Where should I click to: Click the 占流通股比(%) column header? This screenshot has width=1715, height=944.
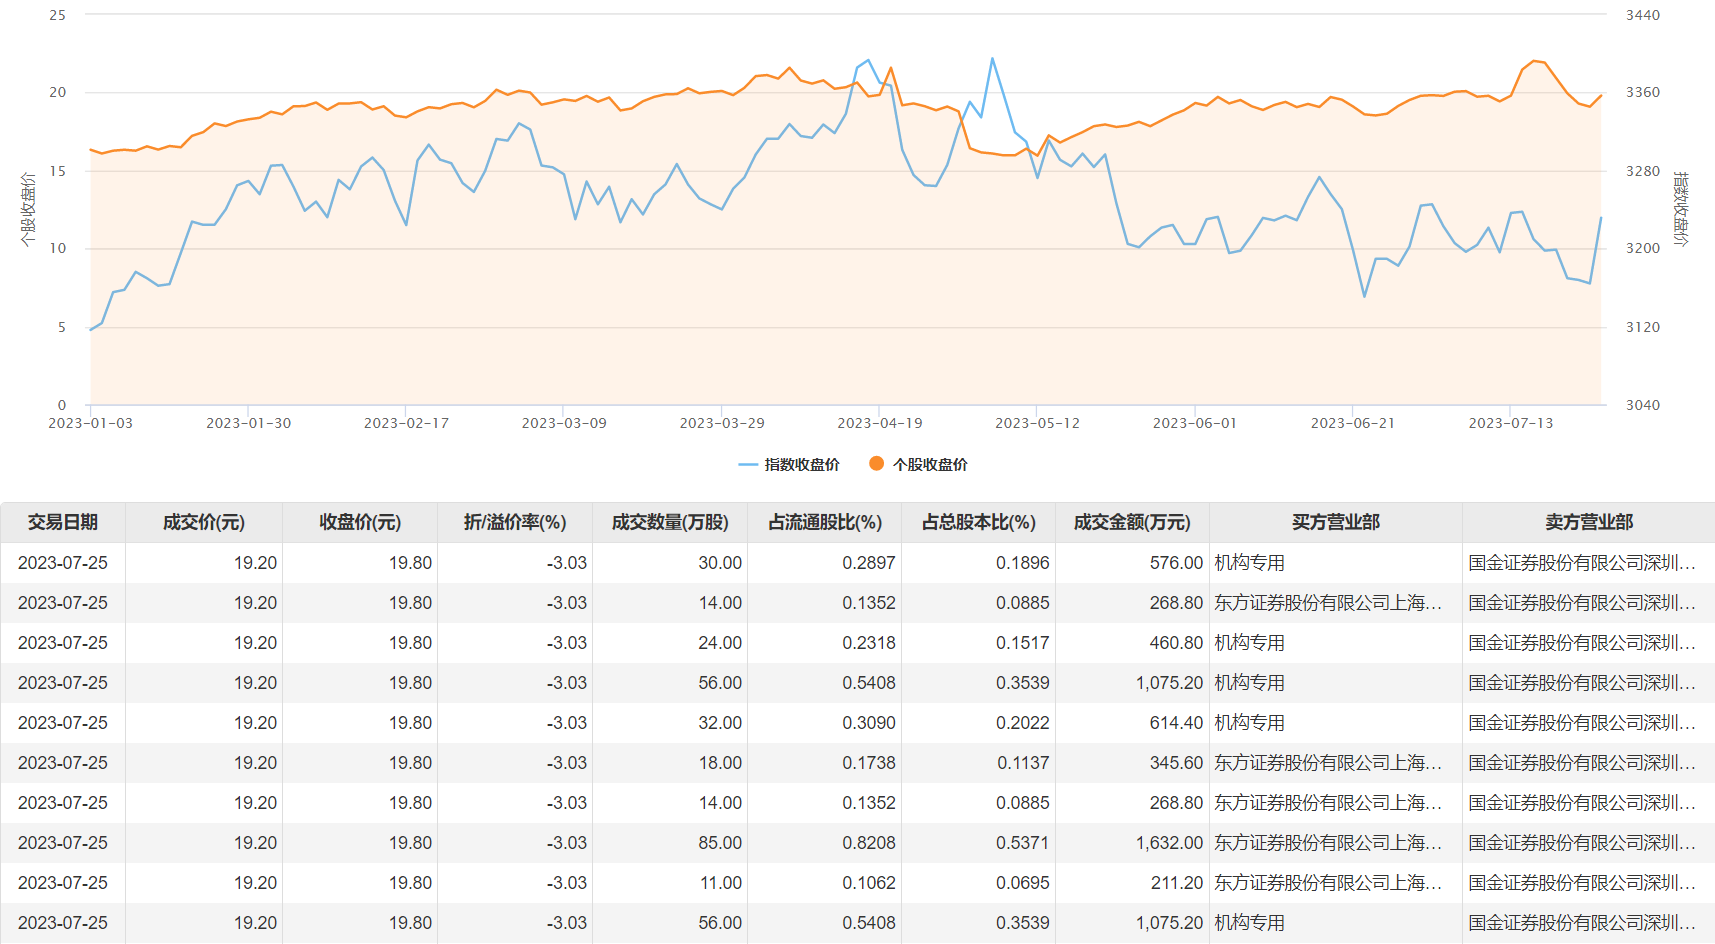tap(825, 522)
